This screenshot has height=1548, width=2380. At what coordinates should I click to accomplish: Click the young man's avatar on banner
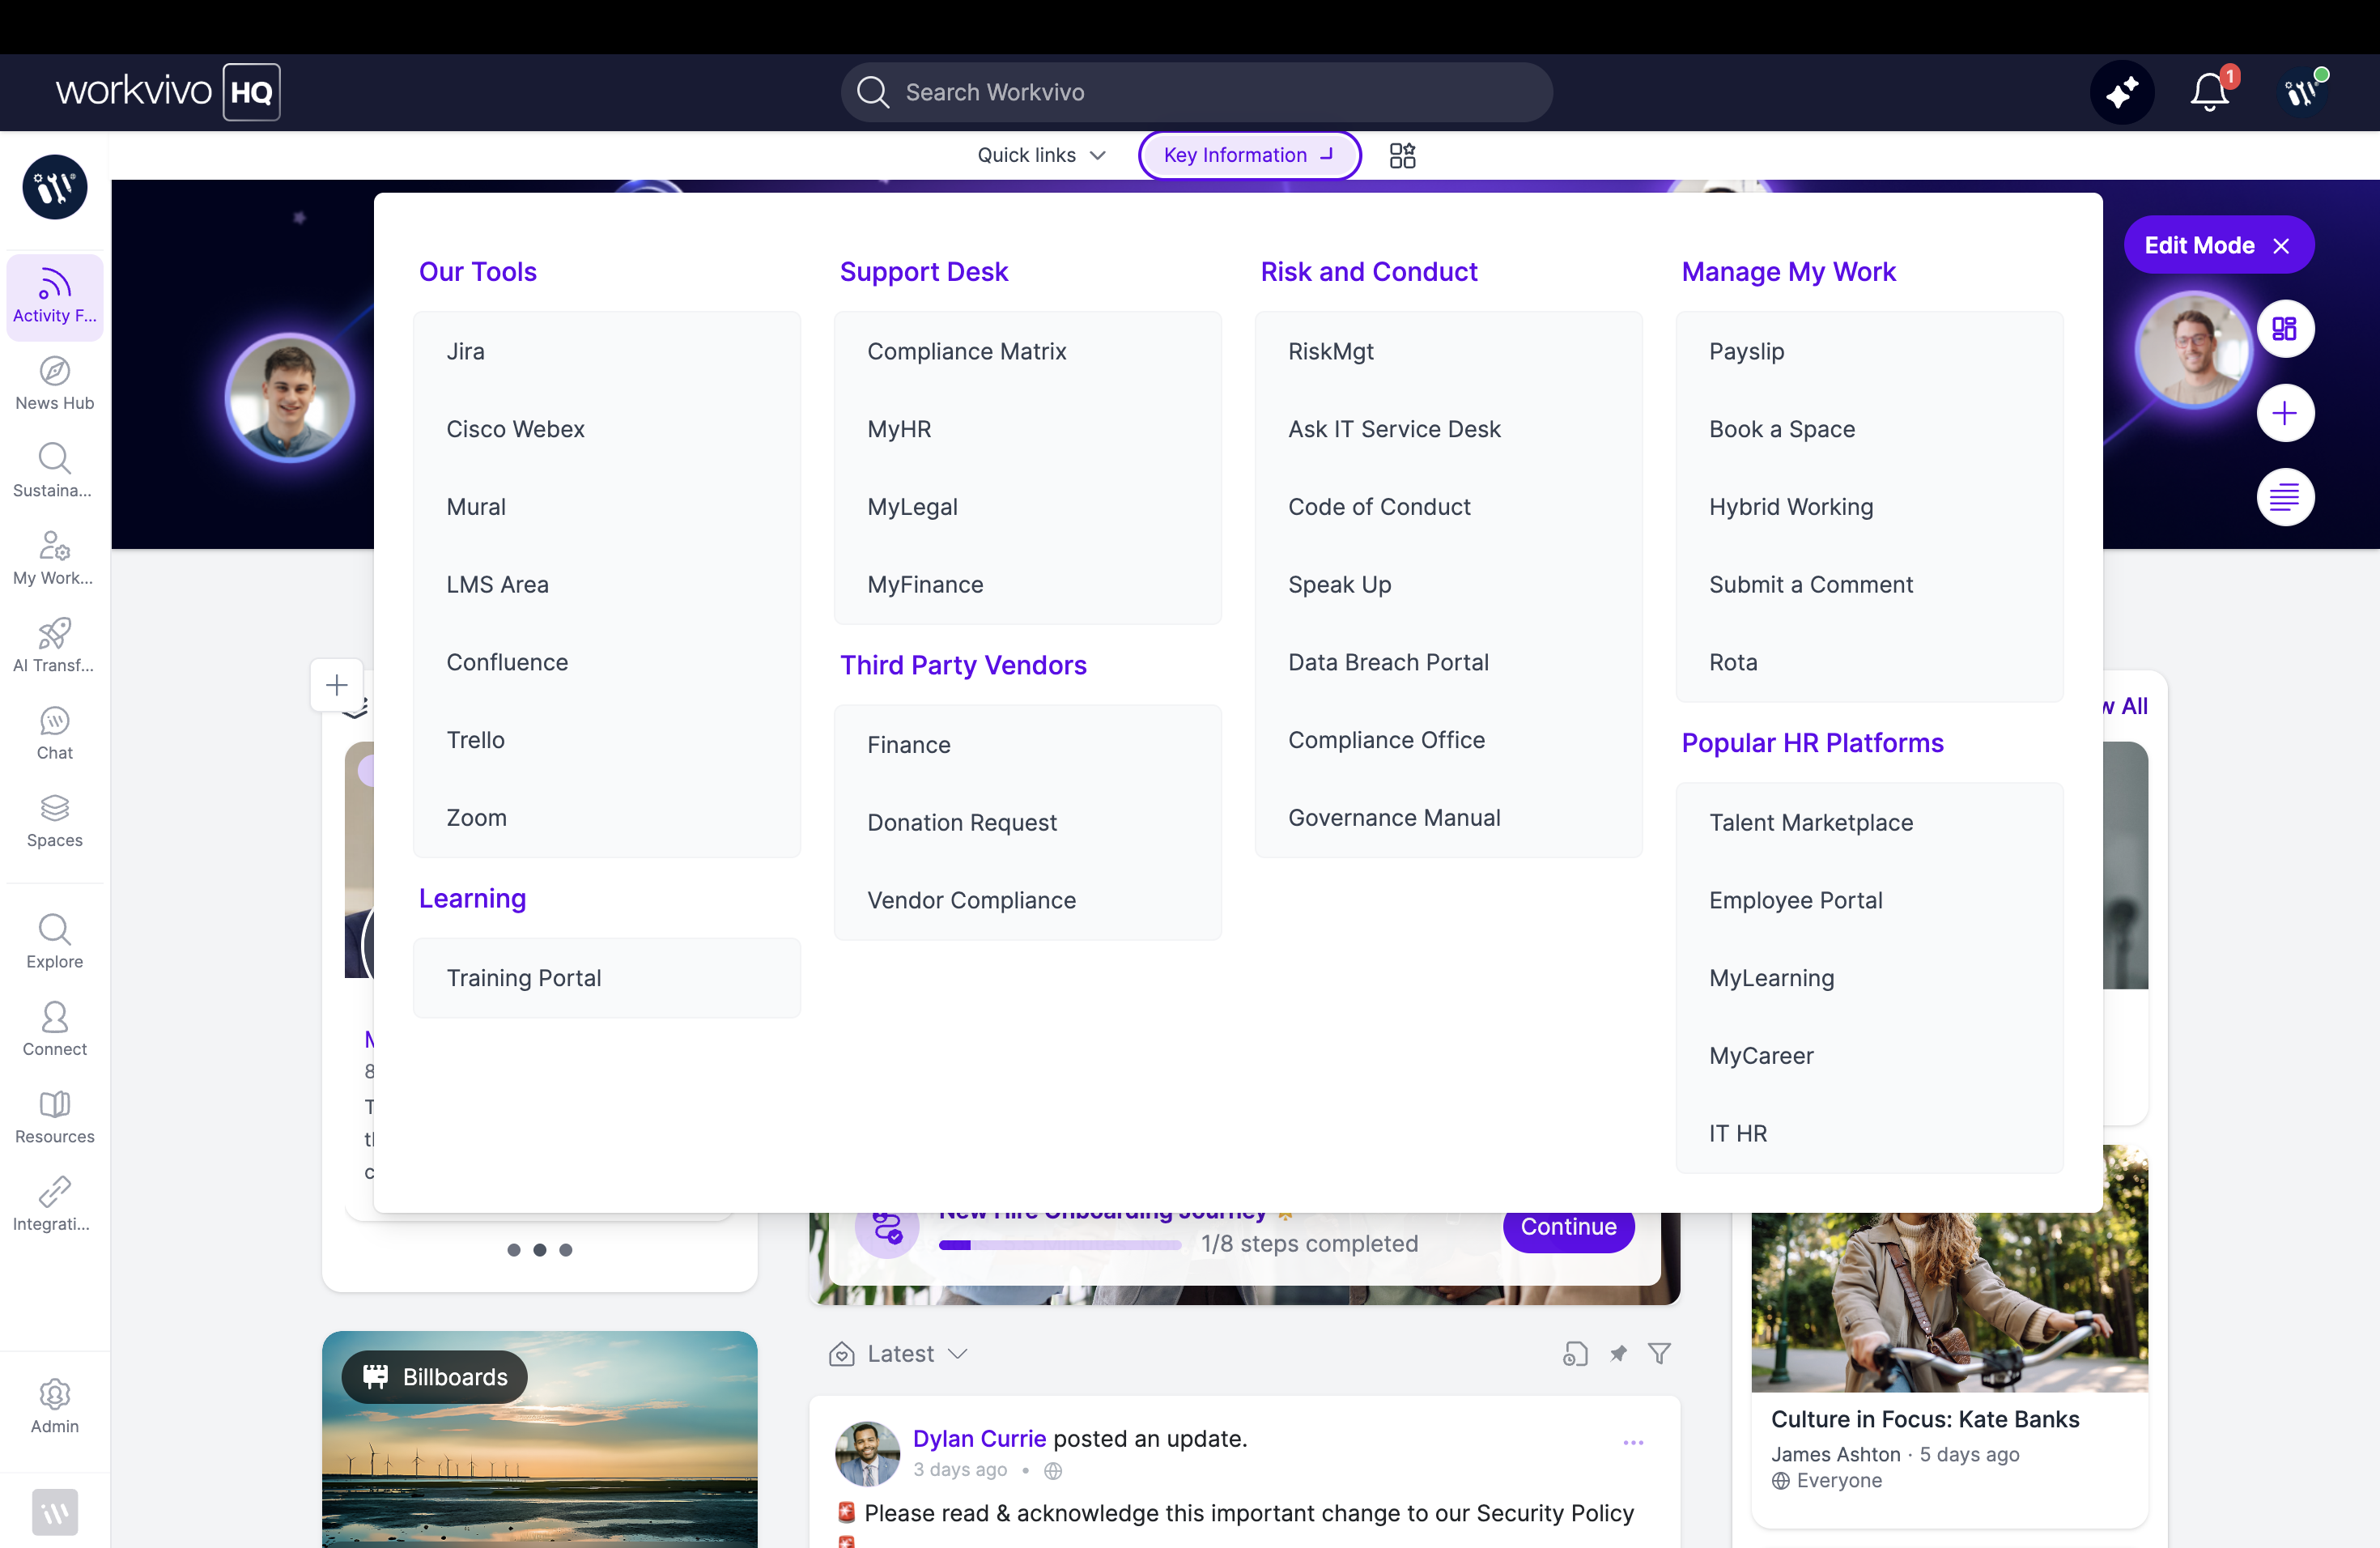(289, 398)
